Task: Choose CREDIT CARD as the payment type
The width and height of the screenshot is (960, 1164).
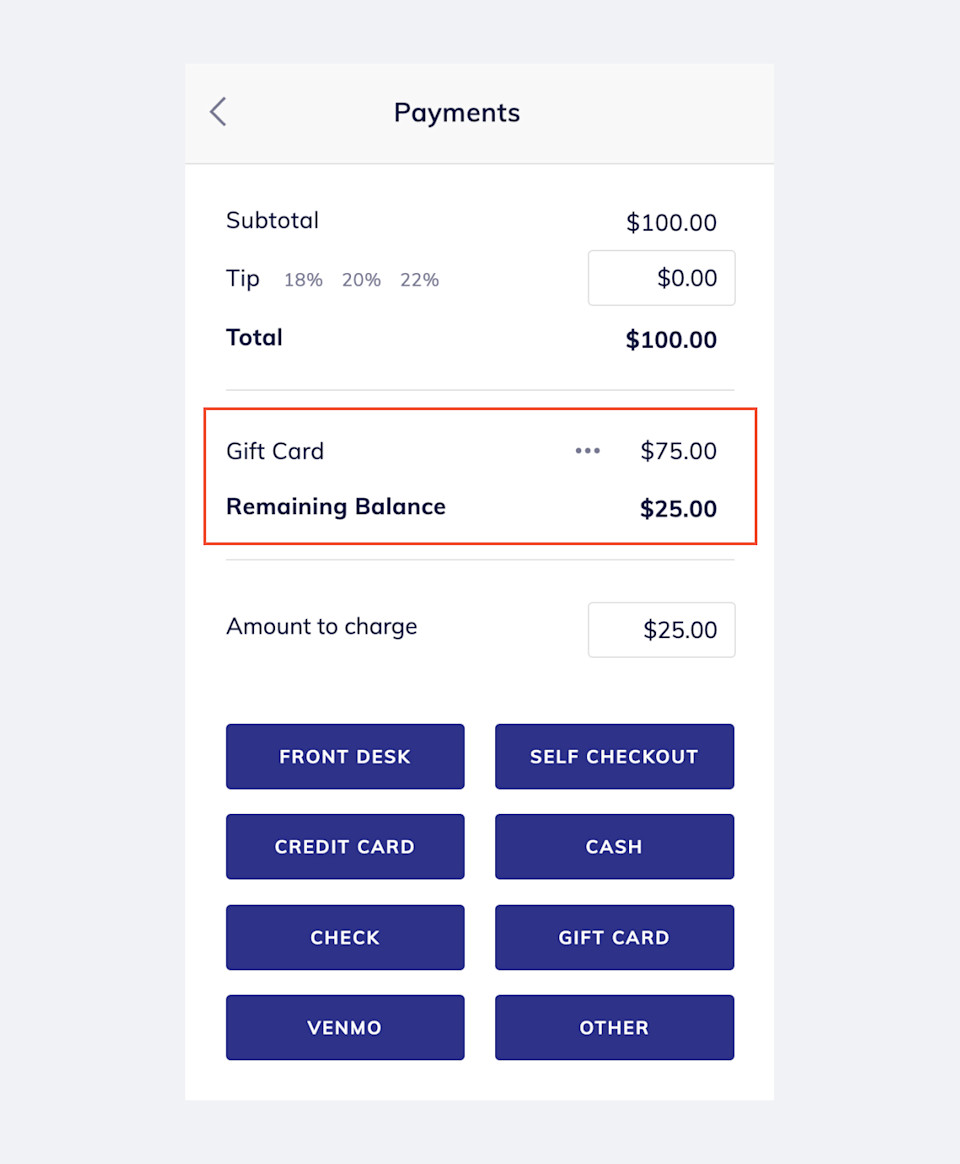Action: point(345,847)
